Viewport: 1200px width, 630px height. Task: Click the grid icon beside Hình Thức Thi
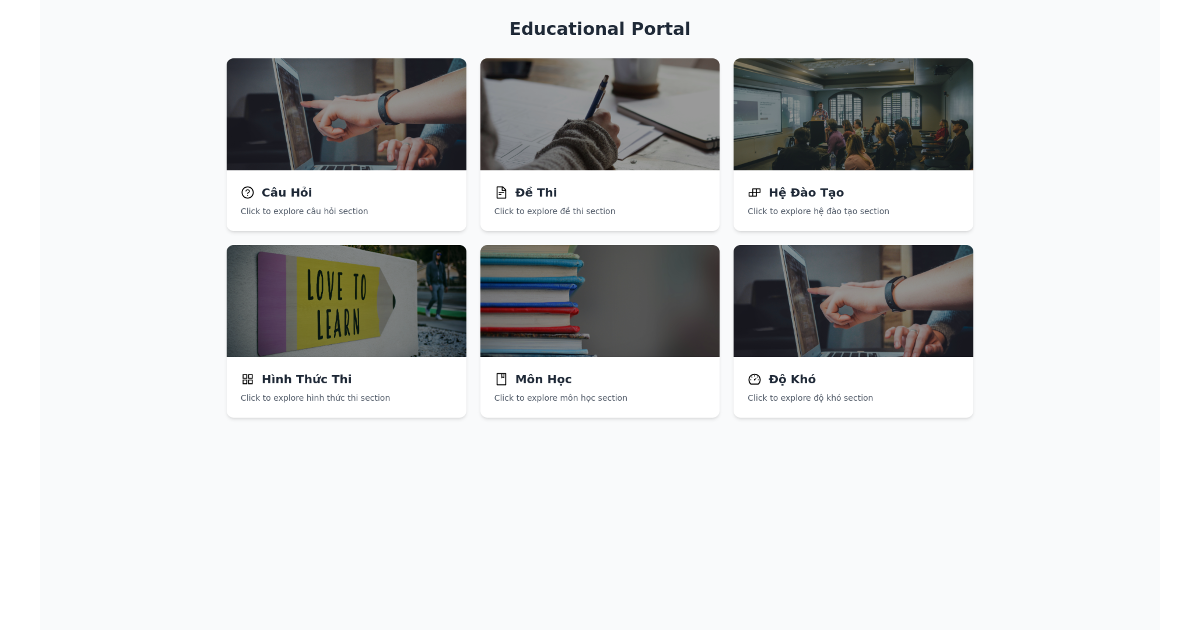point(248,380)
